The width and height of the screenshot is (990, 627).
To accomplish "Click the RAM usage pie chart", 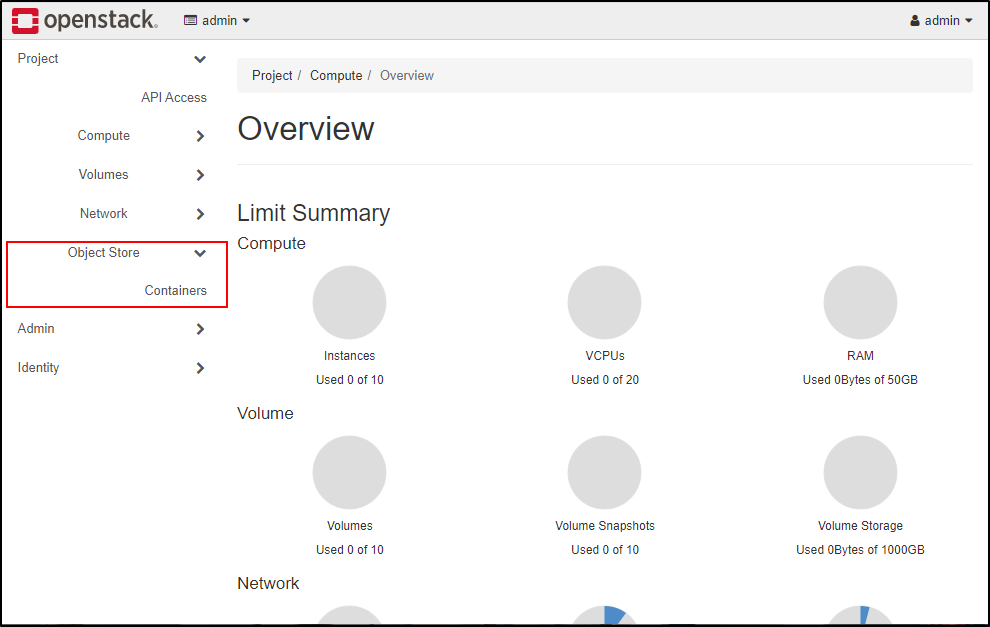I will (x=860, y=302).
